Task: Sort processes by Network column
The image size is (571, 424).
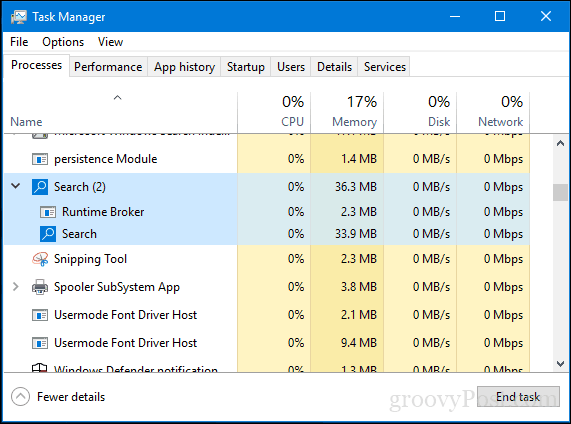Action: click(x=493, y=113)
